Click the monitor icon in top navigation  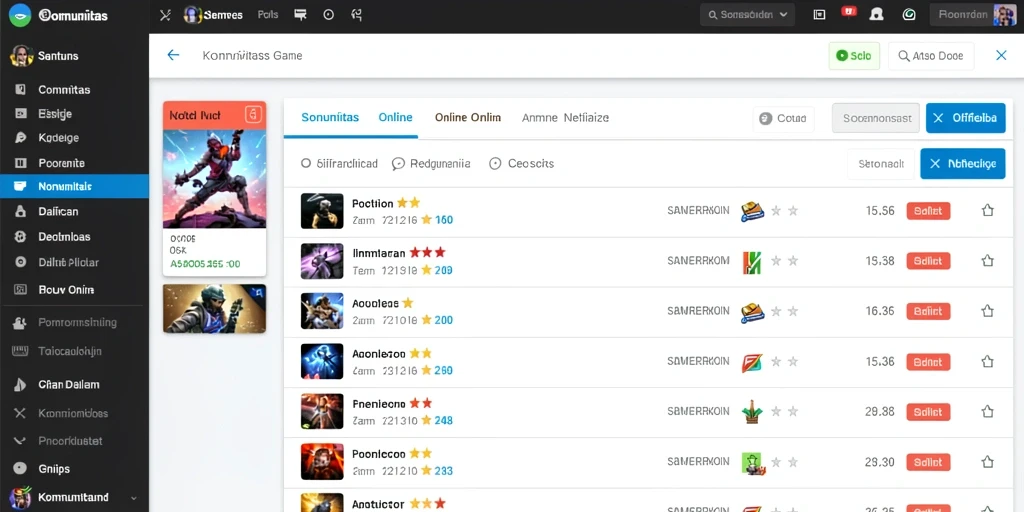point(300,14)
